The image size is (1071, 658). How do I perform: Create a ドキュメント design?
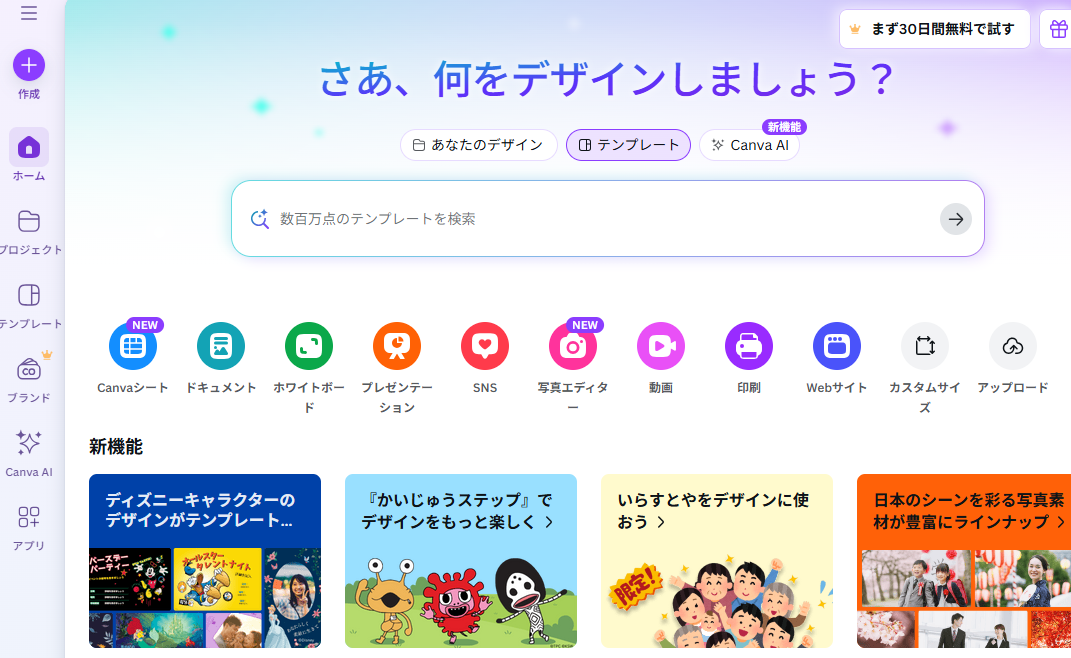pos(221,346)
